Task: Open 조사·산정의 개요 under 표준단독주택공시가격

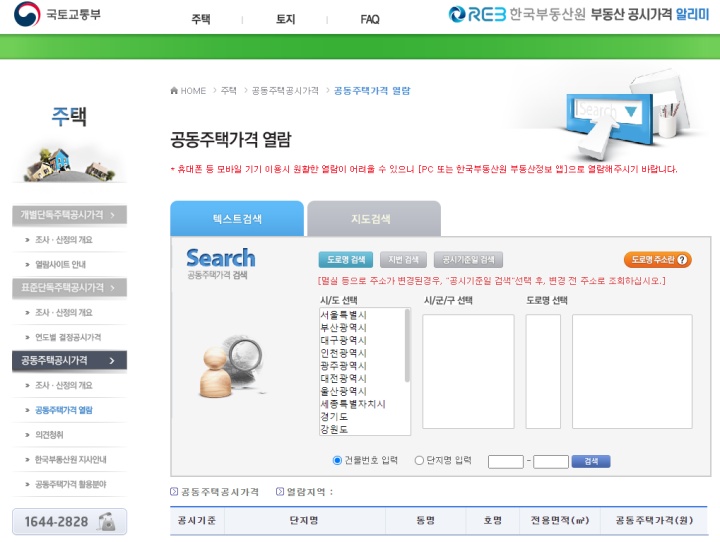Action: point(64,313)
